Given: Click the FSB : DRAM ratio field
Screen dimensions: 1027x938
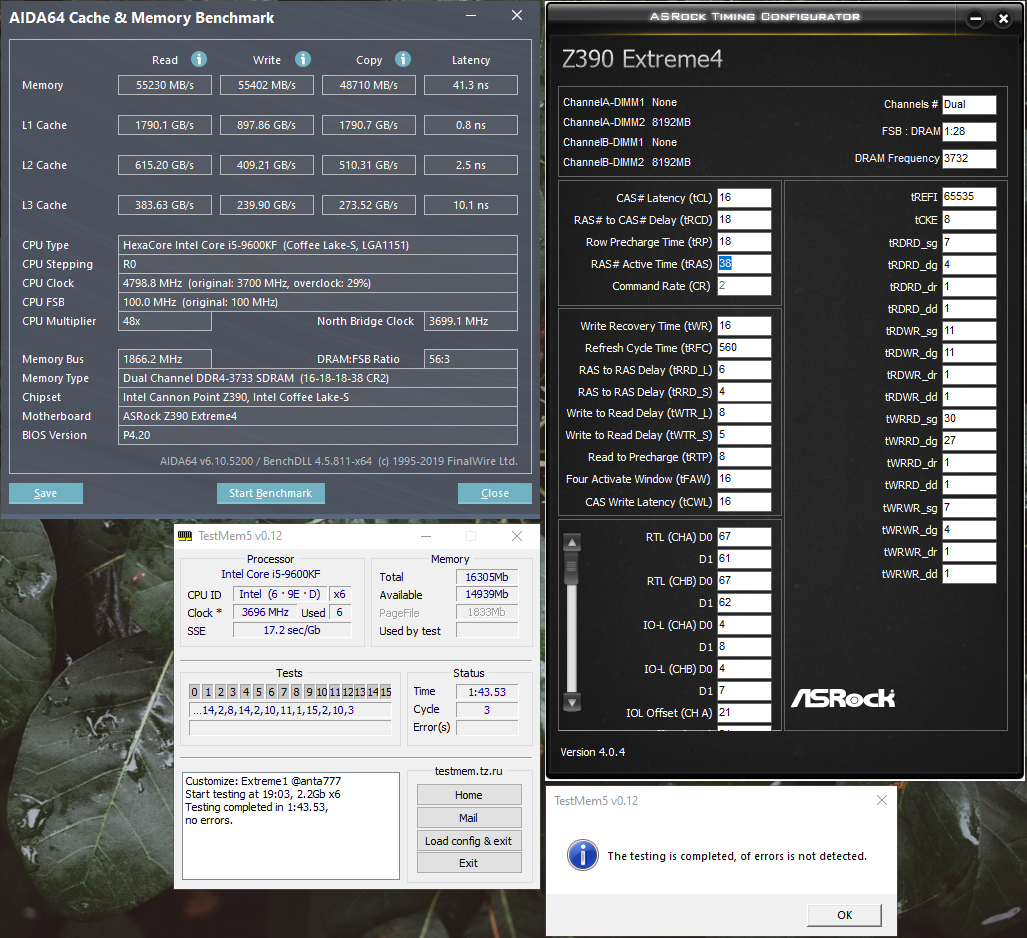Looking at the screenshot, I should [969, 132].
